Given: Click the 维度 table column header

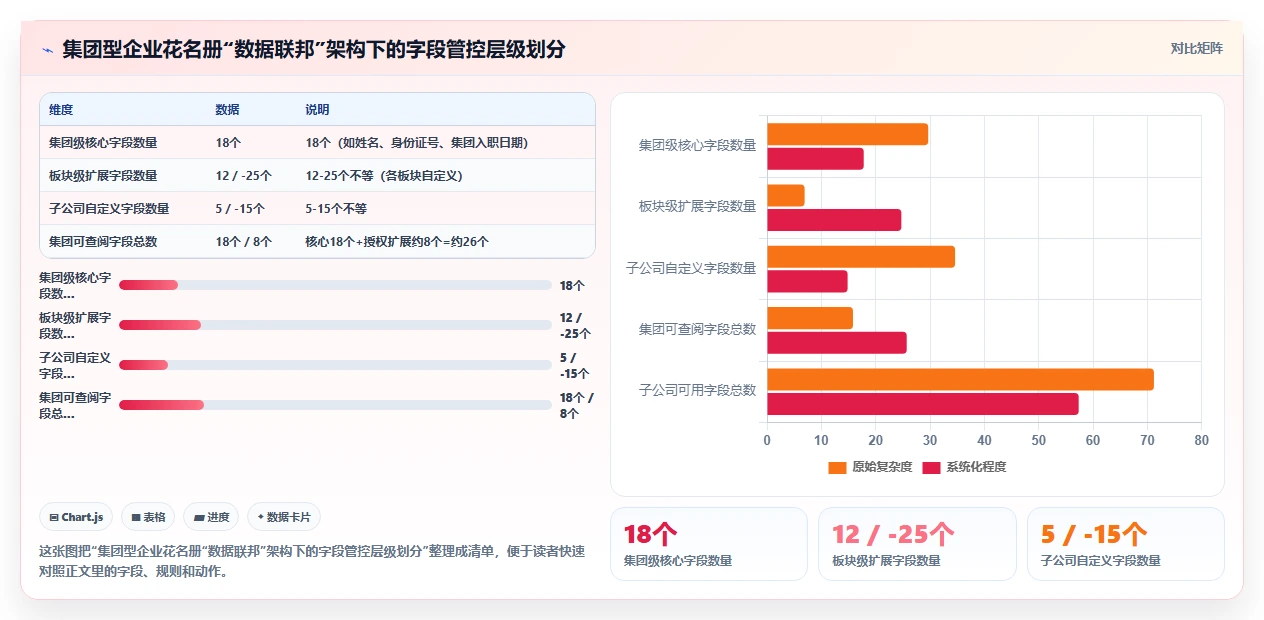Looking at the screenshot, I should pos(61,109).
